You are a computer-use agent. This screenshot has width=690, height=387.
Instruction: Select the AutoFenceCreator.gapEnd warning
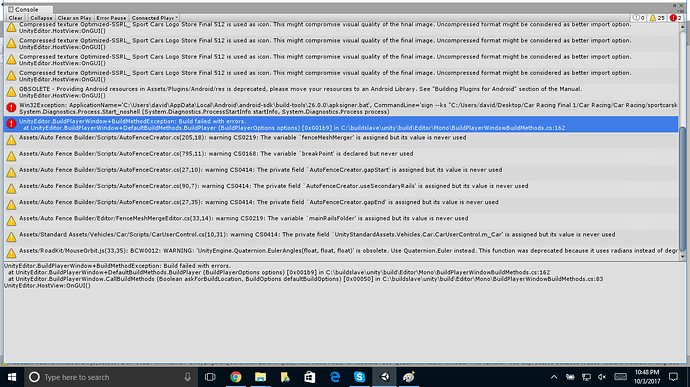pos(341,205)
